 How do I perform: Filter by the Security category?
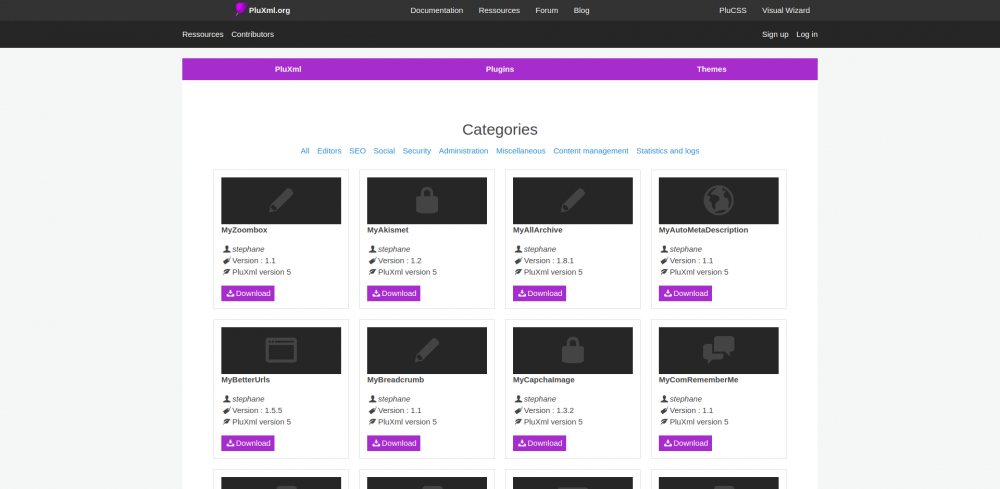click(x=417, y=151)
